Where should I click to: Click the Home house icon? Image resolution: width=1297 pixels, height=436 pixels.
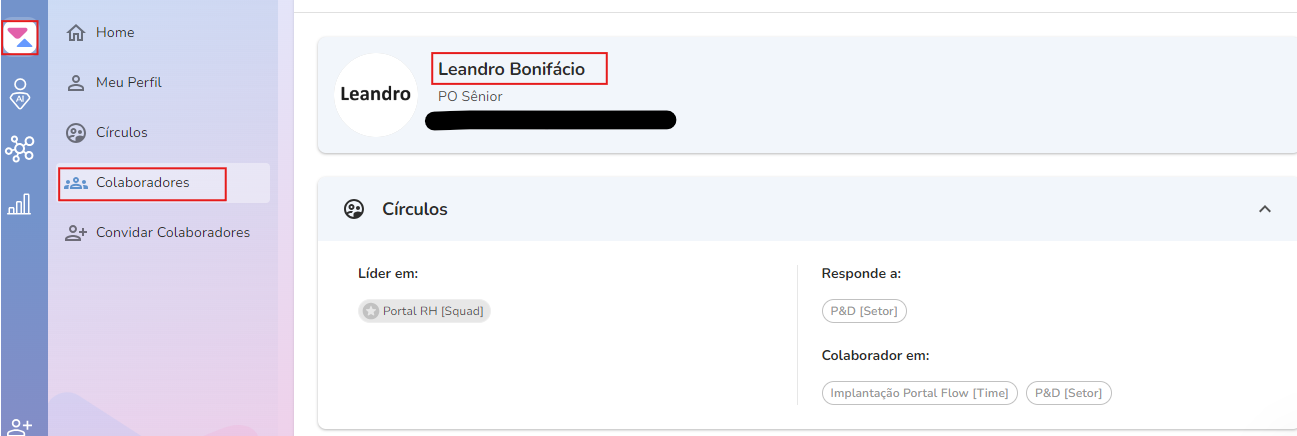tap(75, 33)
